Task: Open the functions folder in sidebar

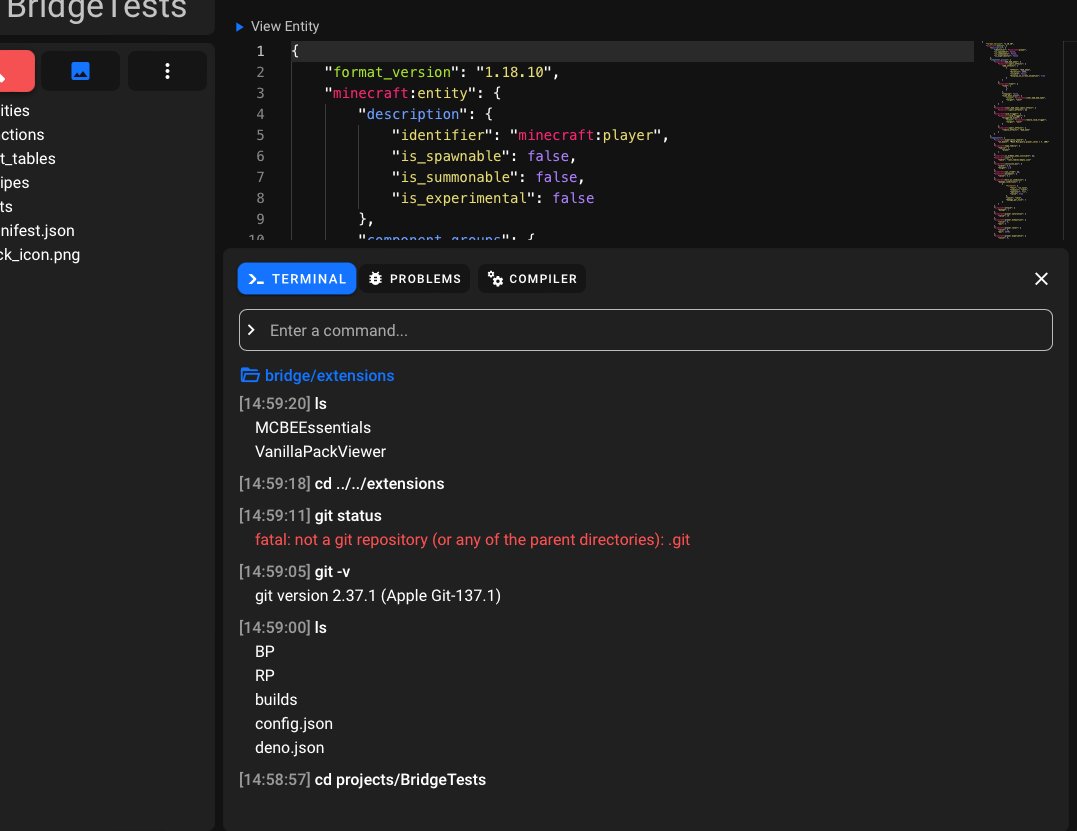Action: coord(22,135)
